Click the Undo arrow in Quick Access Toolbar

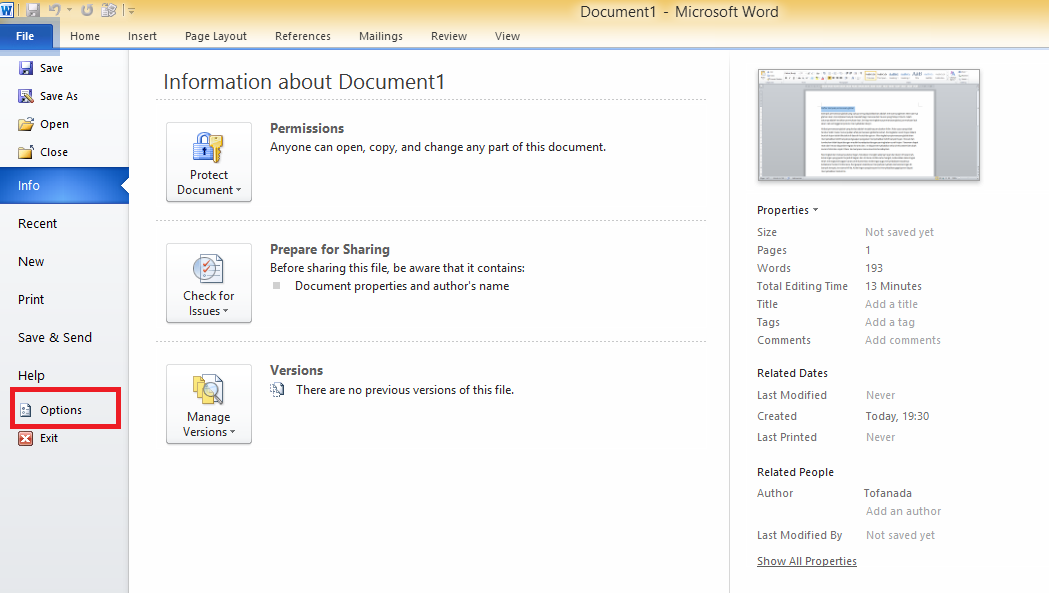[x=54, y=11]
